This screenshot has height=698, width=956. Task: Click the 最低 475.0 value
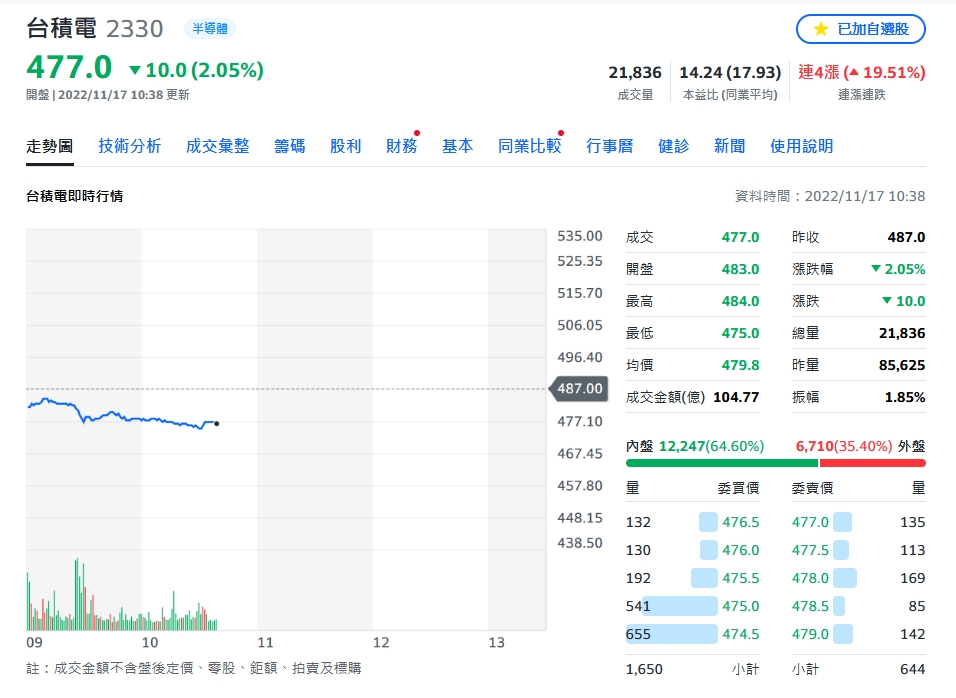(741, 333)
